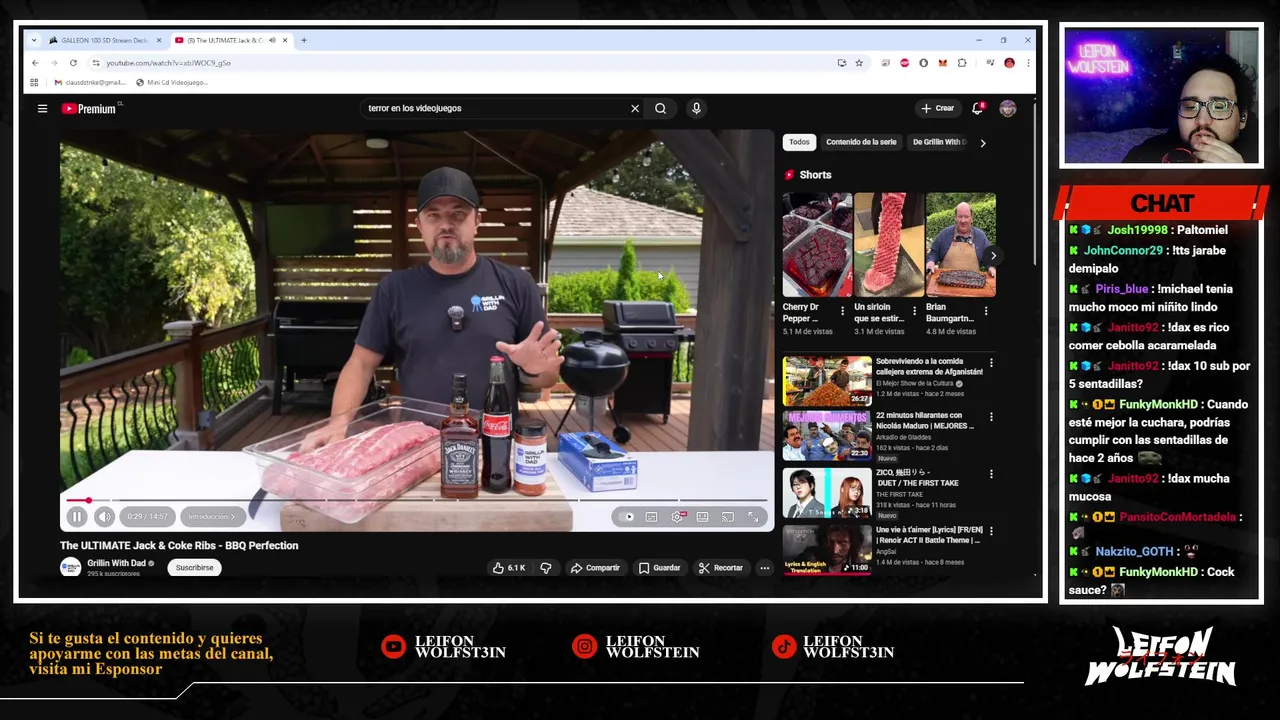Click the Compartir share button
Image resolution: width=1280 pixels, height=720 pixels.
coord(595,568)
